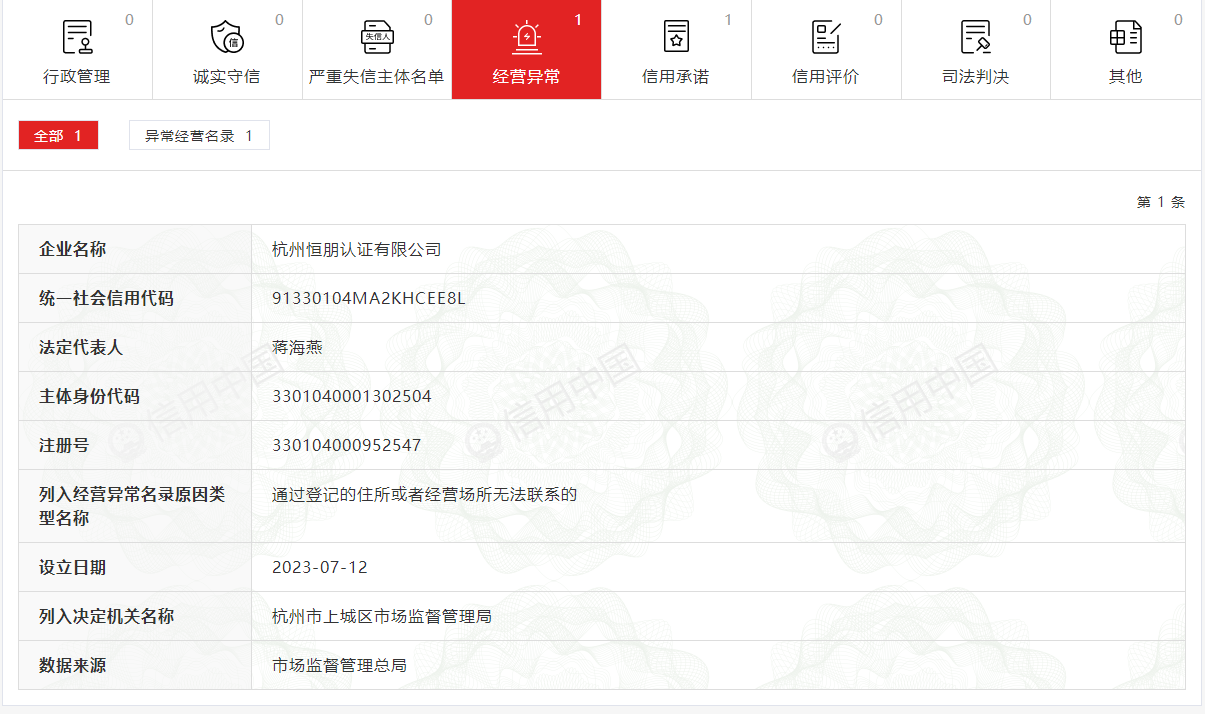The height and width of the screenshot is (714, 1205).
Task: Click the count badge on 经营异常 tab
Action: pos(578,20)
